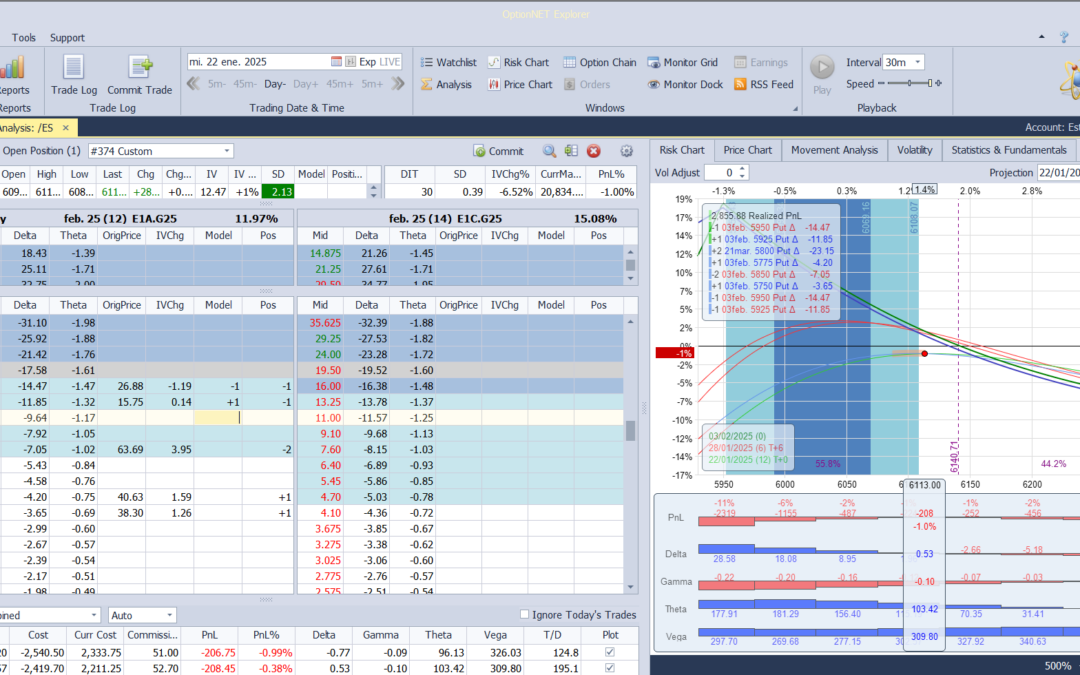Open the Reports bar chart icon
Screen dimensions: 1080x675
[12, 68]
